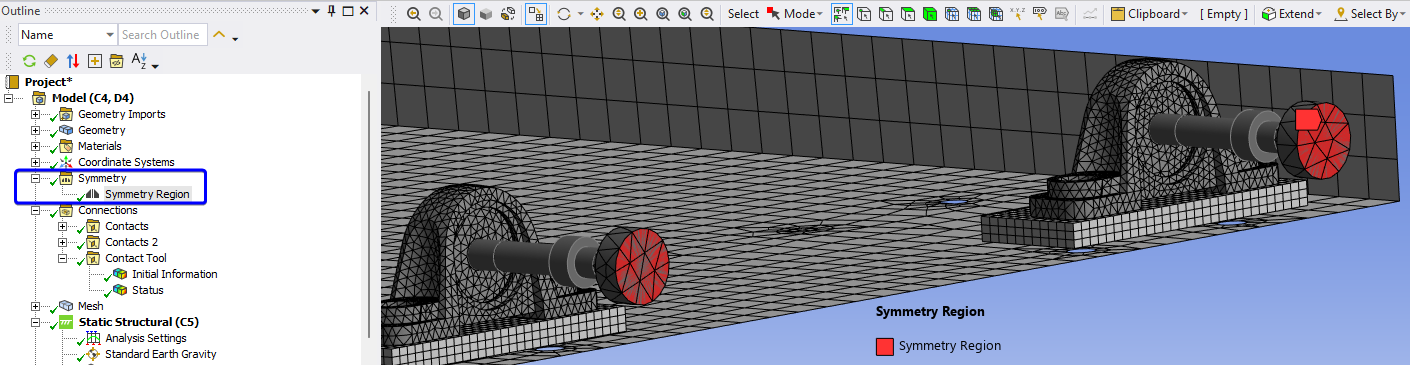Click the eraser Clear icon in Outline
Viewport: 1410px width, 365px height.
pos(51,61)
